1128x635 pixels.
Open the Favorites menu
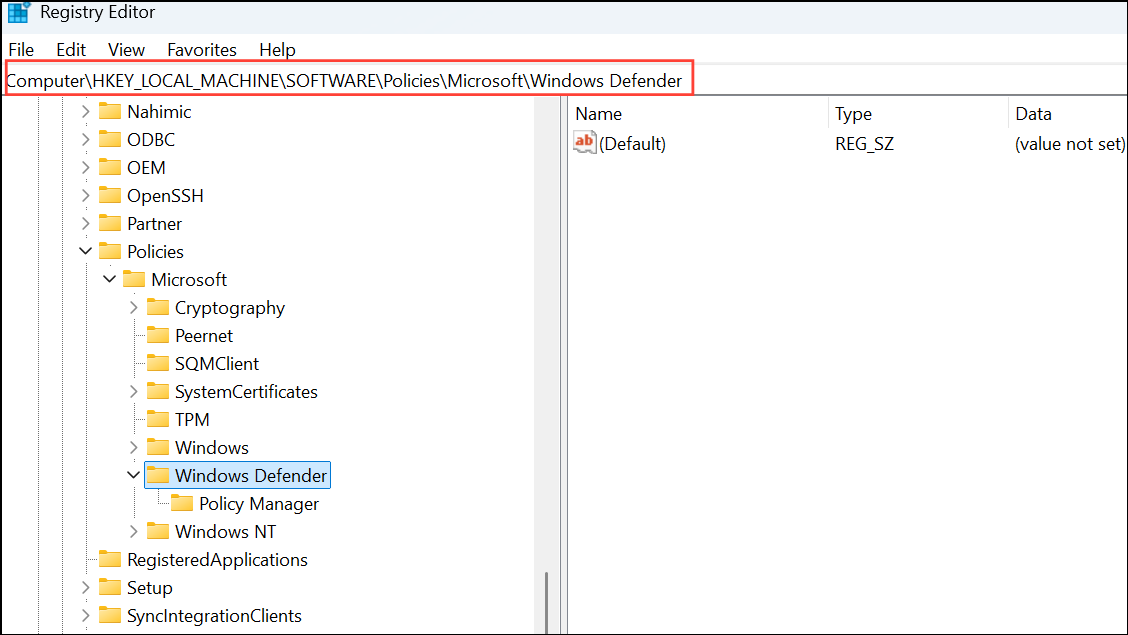click(x=201, y=49)
